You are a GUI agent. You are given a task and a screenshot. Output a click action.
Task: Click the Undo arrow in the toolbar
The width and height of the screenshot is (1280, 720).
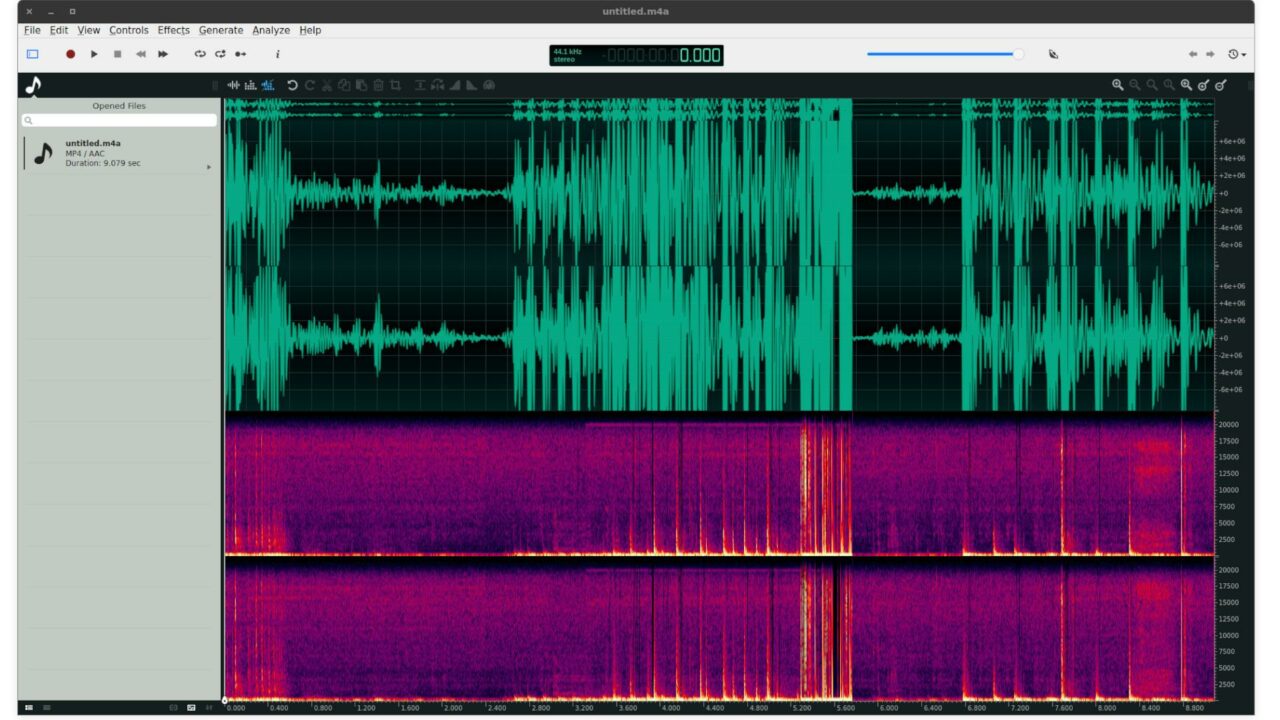pyautogui.click(x=292, y=85)
